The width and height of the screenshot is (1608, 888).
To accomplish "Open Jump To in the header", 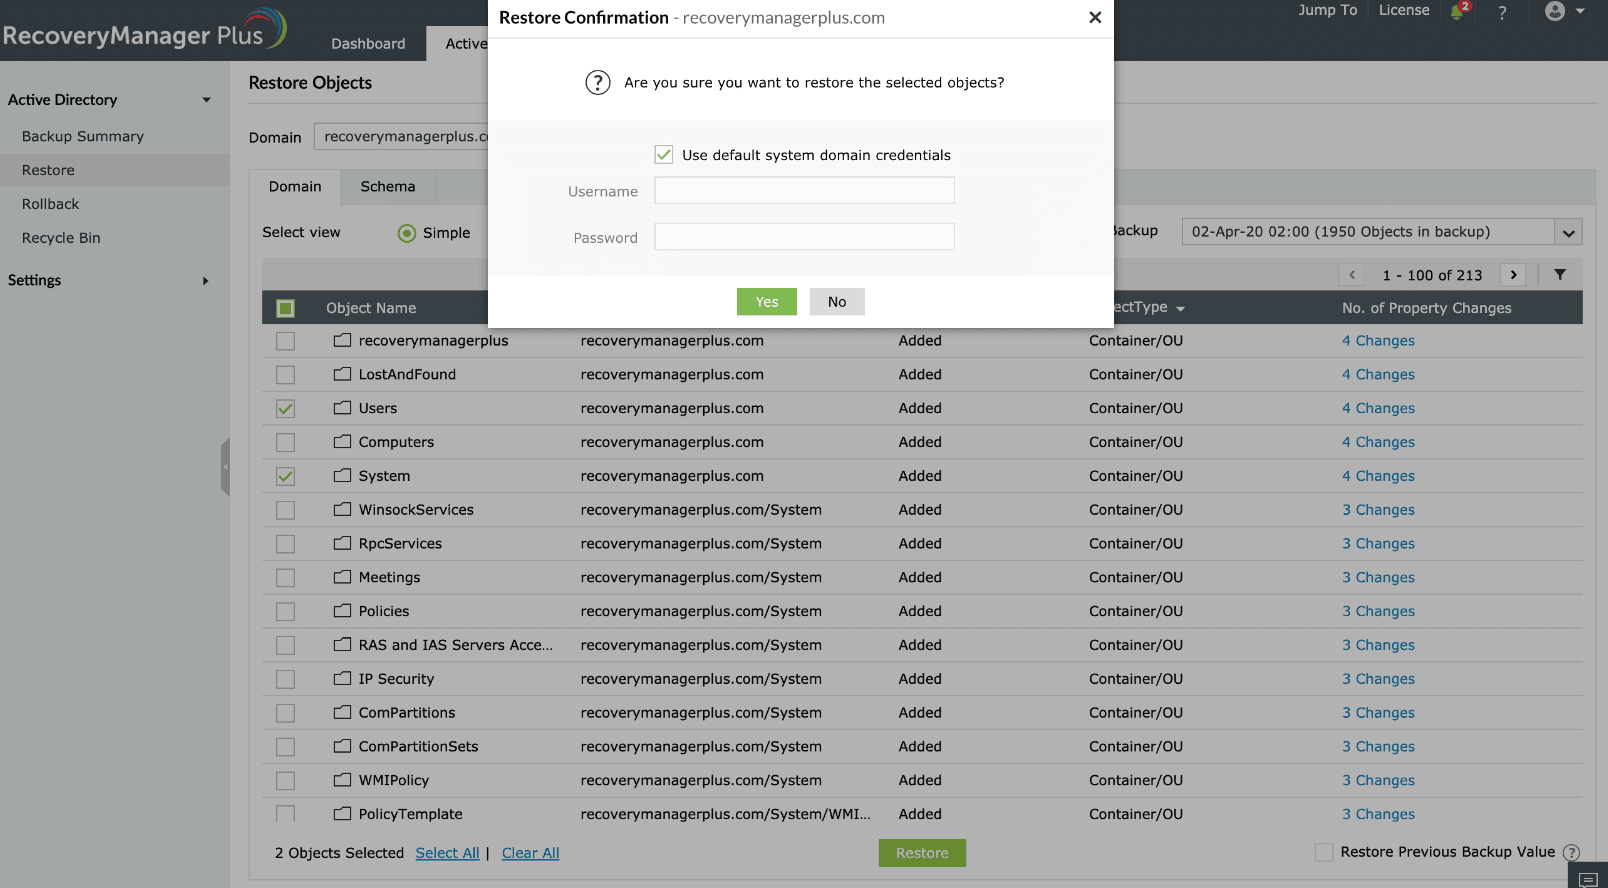I will point(1328,10).
